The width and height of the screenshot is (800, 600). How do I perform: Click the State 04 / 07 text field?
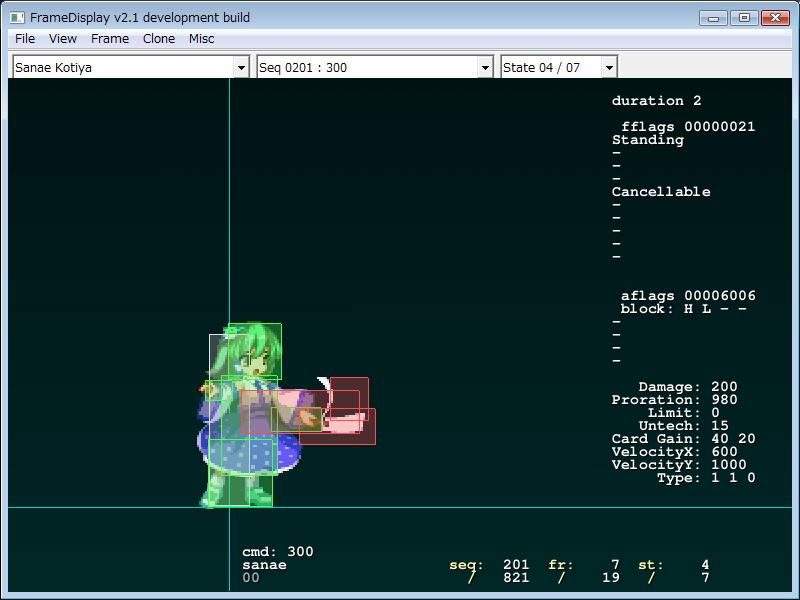click(550, 68)
